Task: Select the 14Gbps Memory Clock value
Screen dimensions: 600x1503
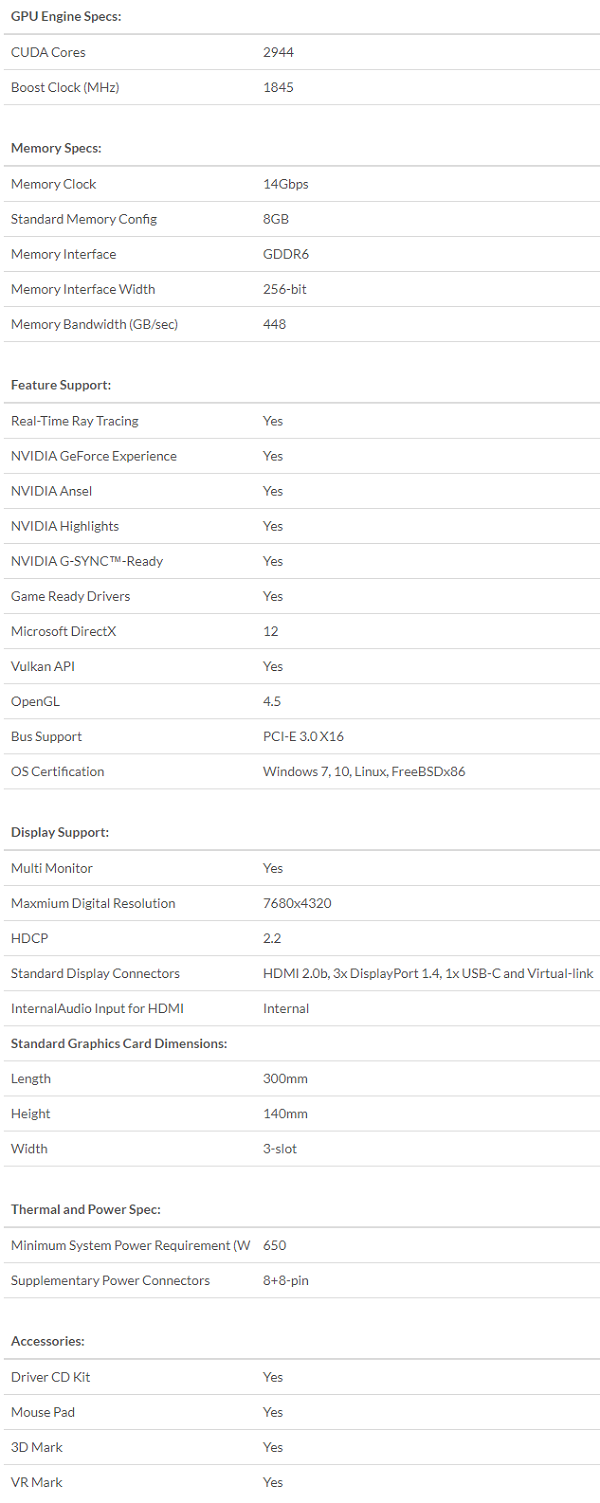Action: (285, 184)
